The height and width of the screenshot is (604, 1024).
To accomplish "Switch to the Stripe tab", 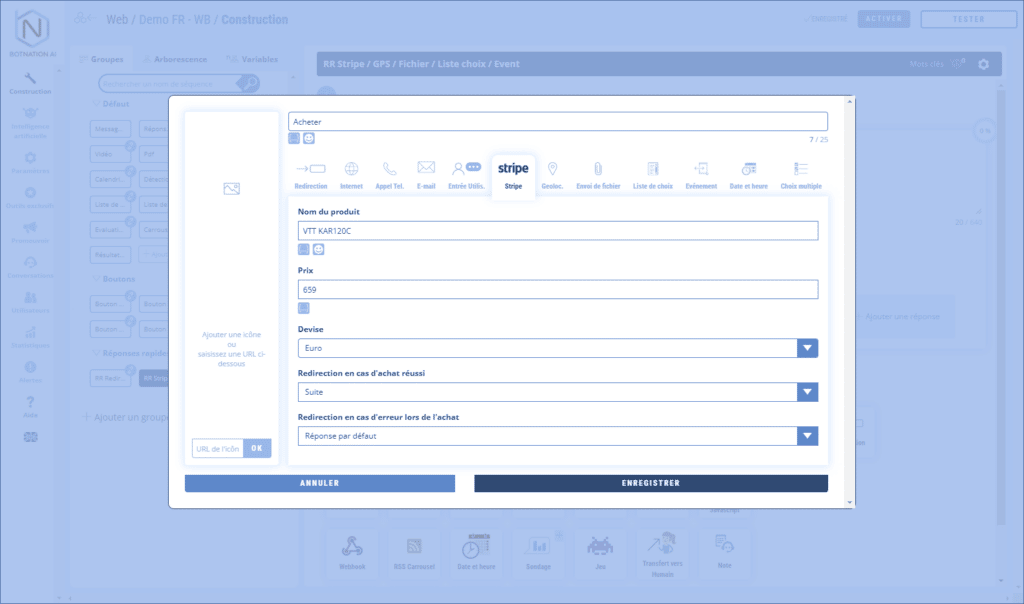I will coord(513,174).
